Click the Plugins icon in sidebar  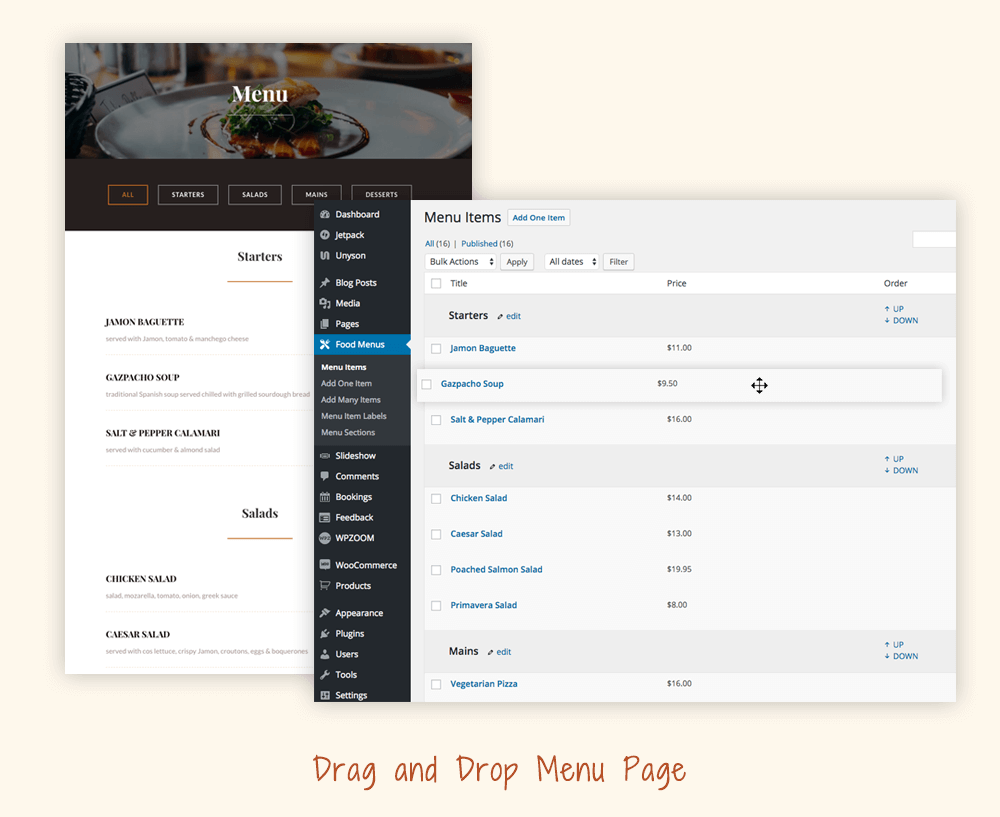click(x=325, y=633)
